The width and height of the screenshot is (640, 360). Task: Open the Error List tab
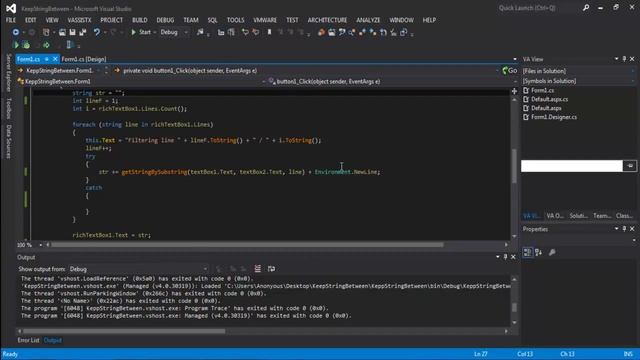28,340
